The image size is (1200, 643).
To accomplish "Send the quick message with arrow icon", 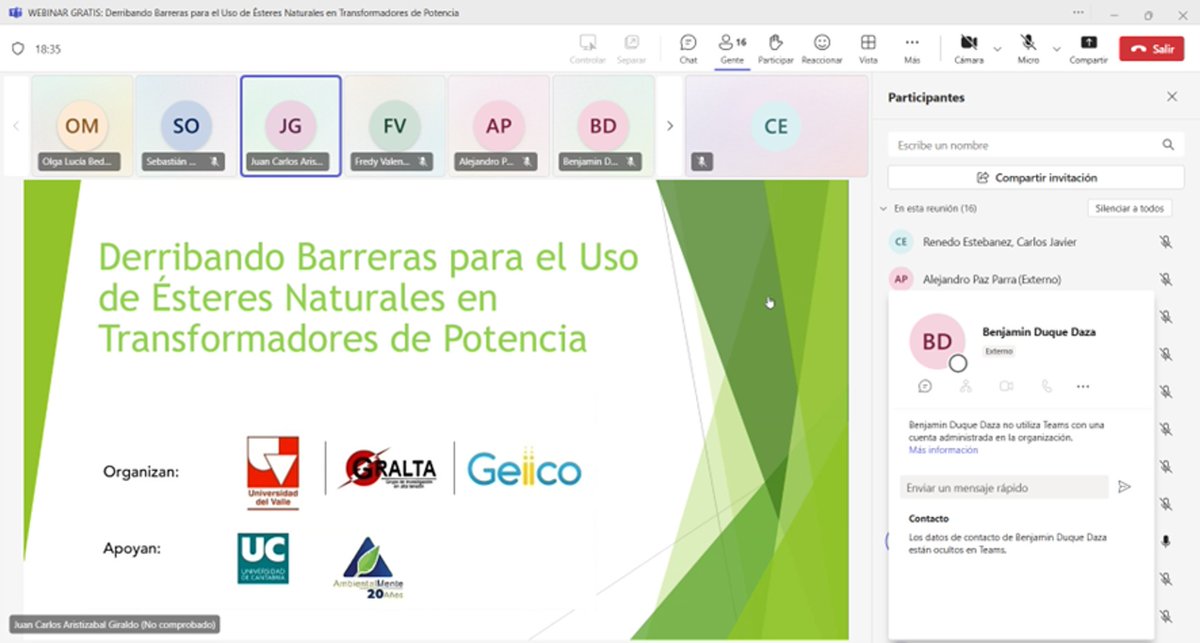I will point(1125,487).
